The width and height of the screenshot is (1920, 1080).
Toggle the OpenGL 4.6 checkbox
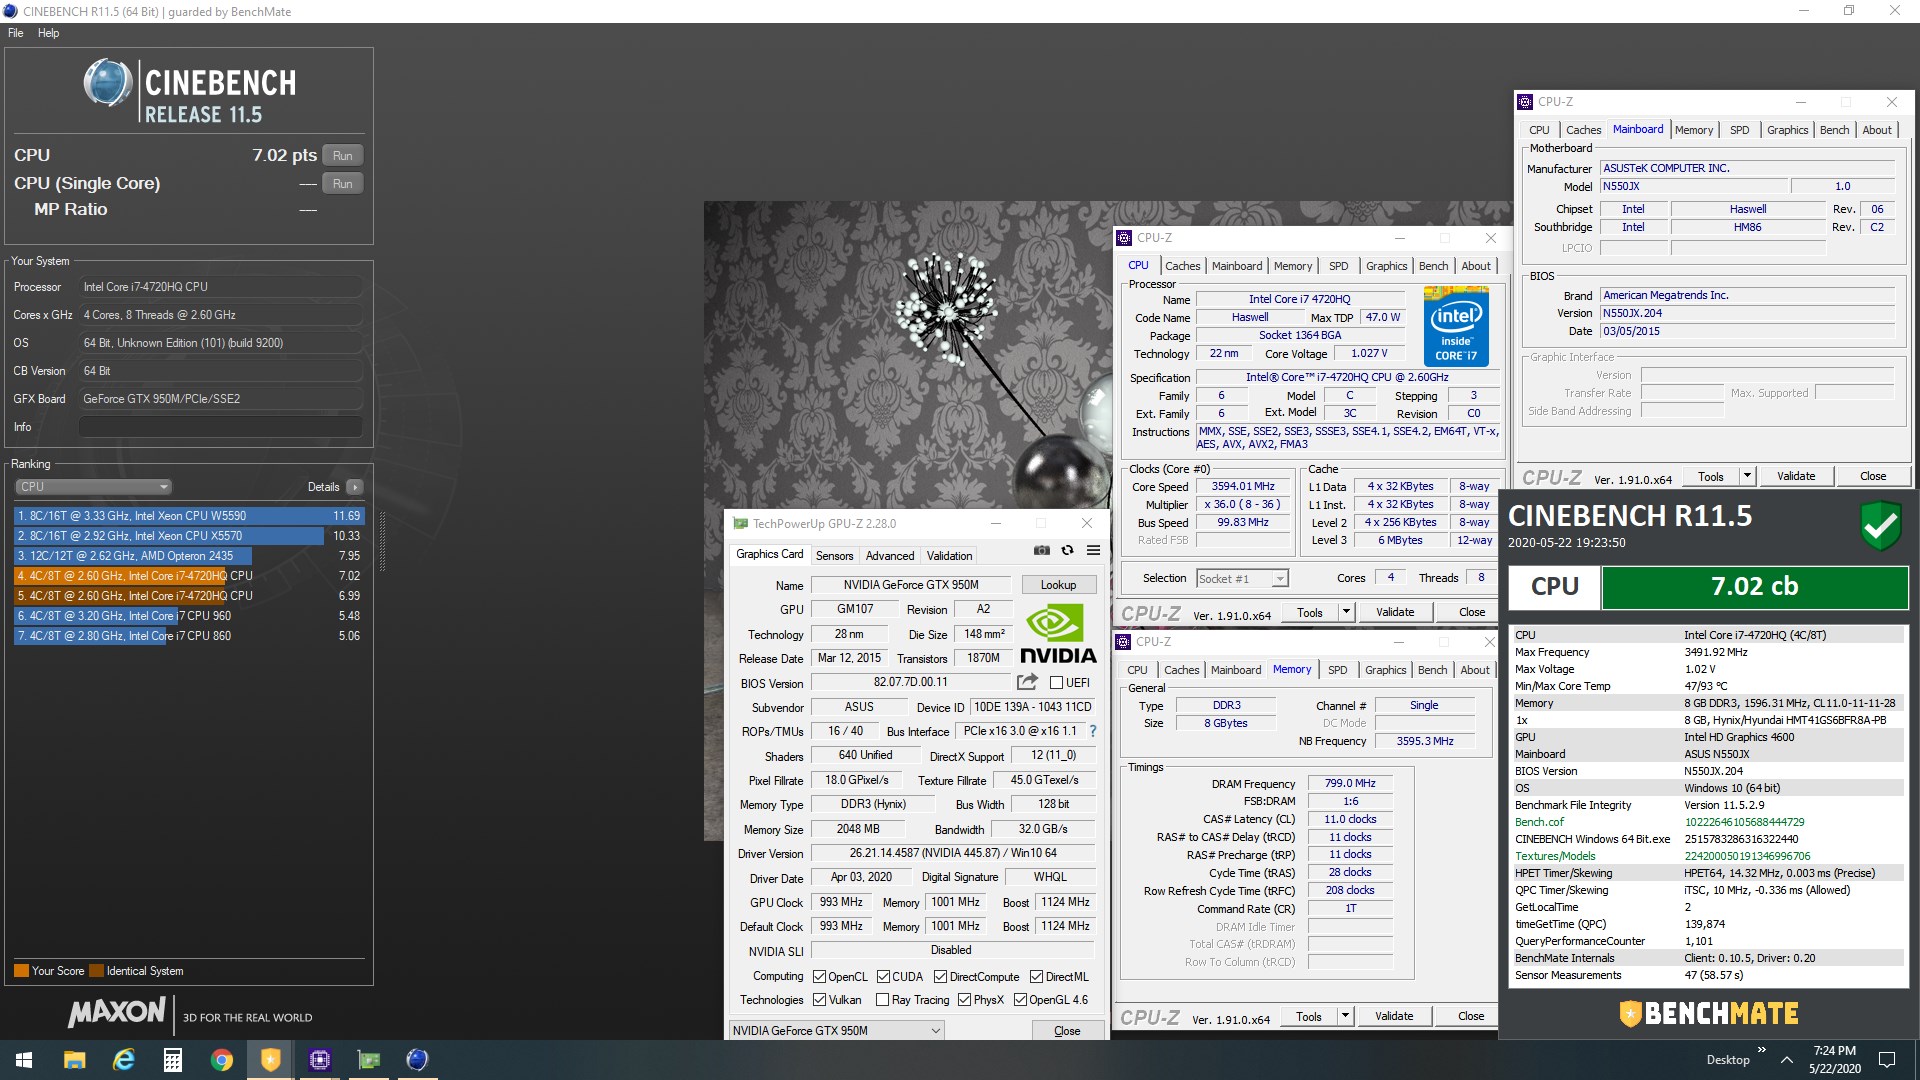click(1020, 1000)
